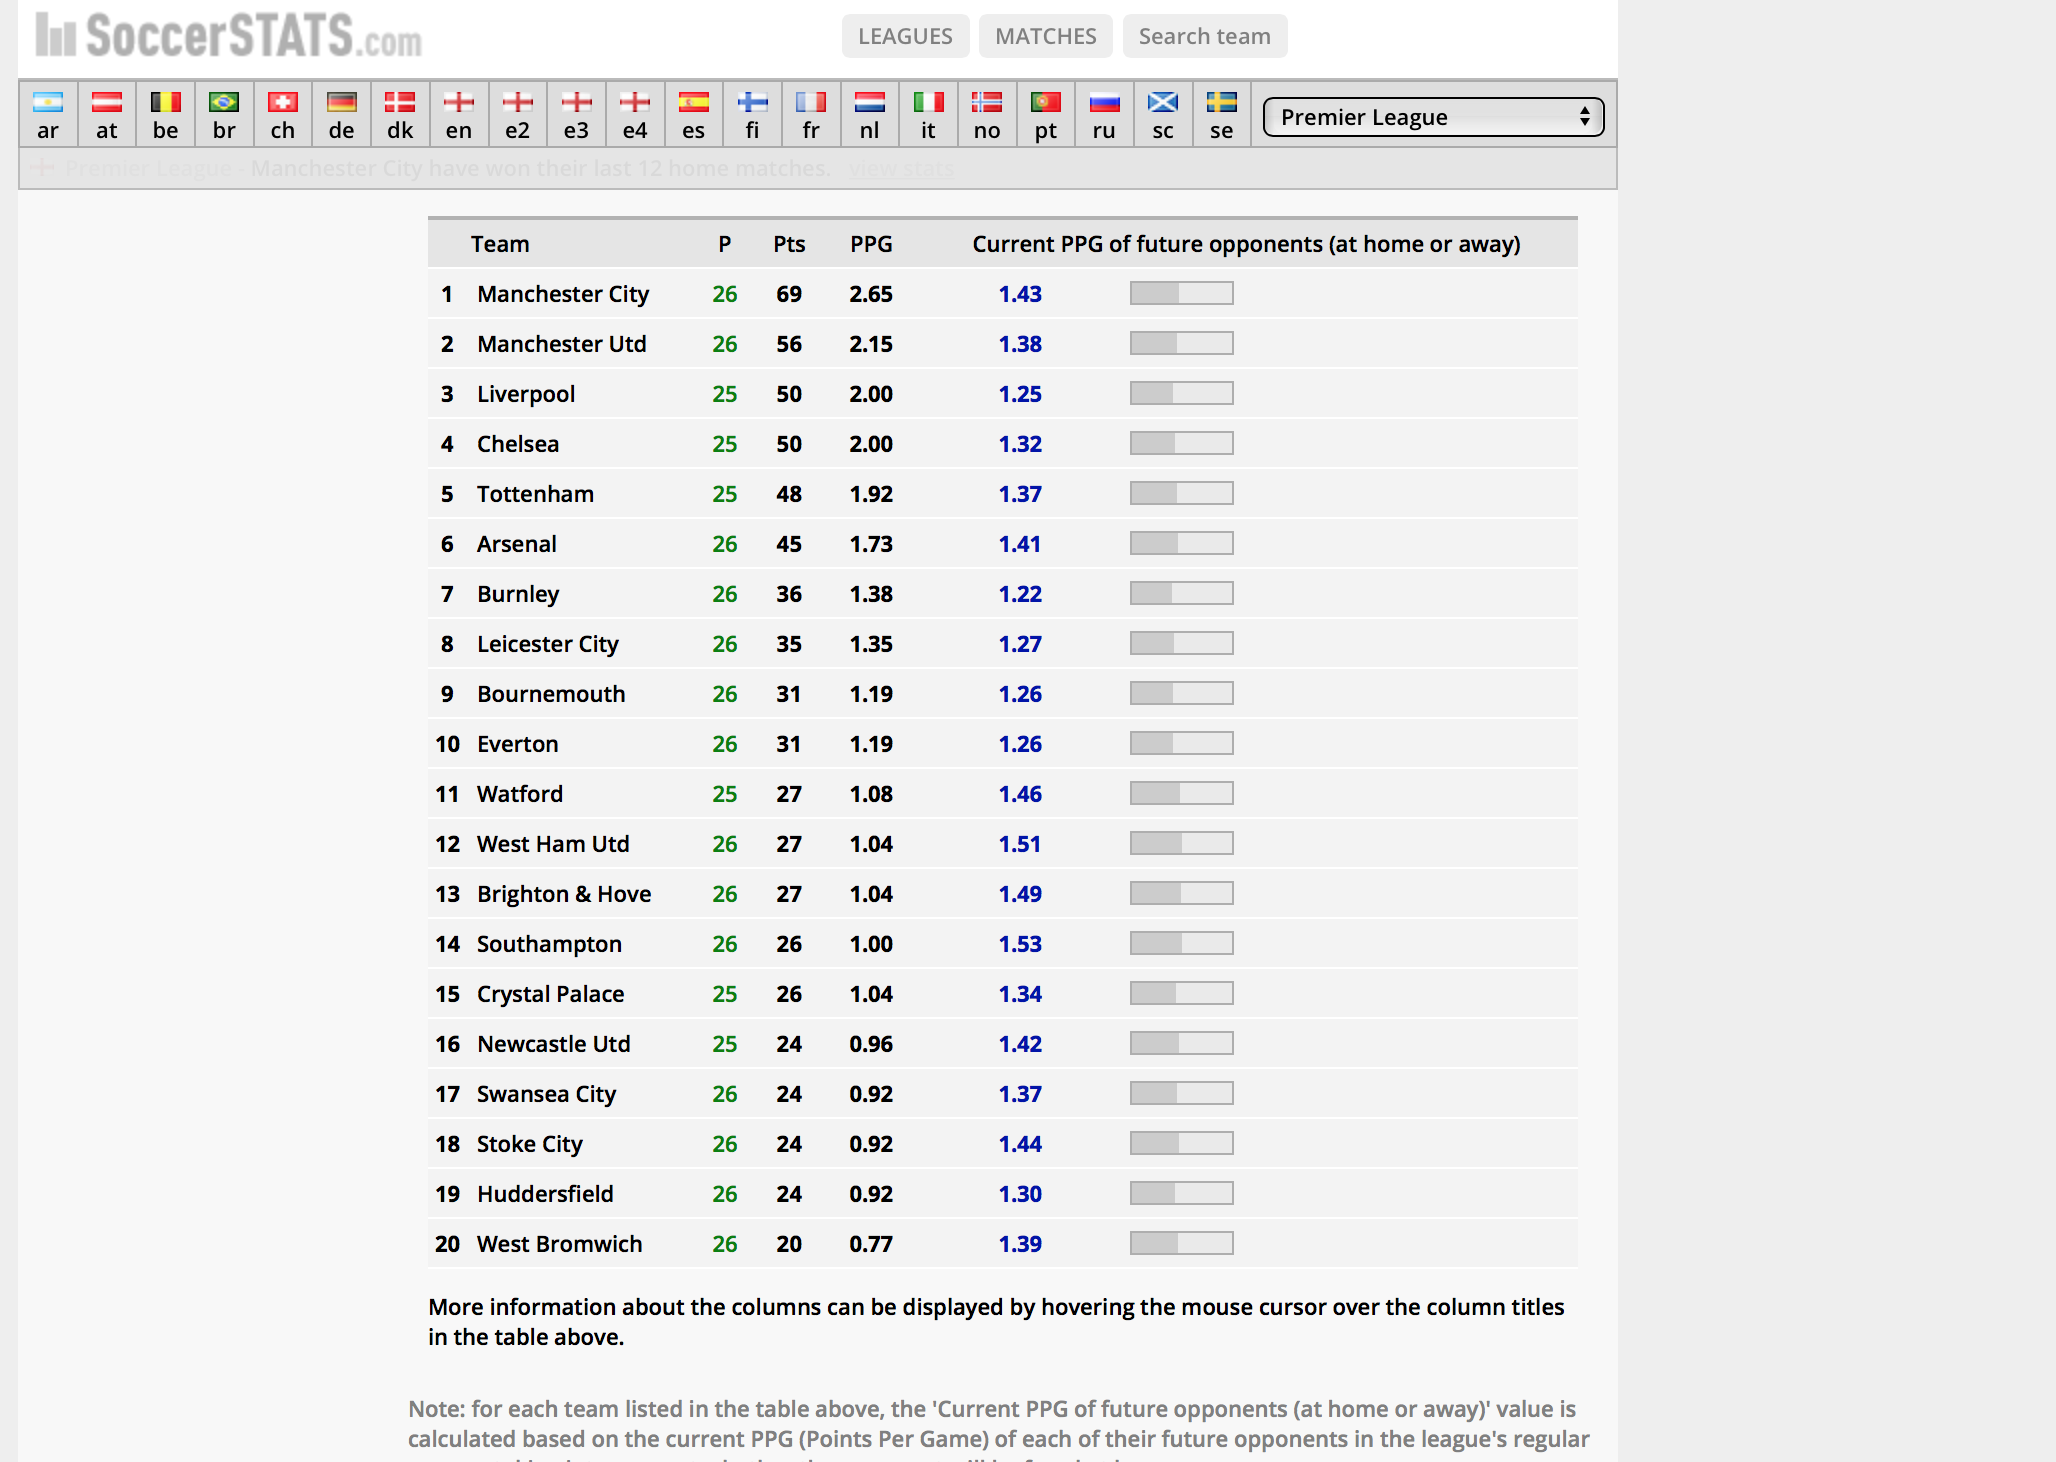Select the Spain flag (es) league
This screenshot has height=1462, width=2056.
694,115
